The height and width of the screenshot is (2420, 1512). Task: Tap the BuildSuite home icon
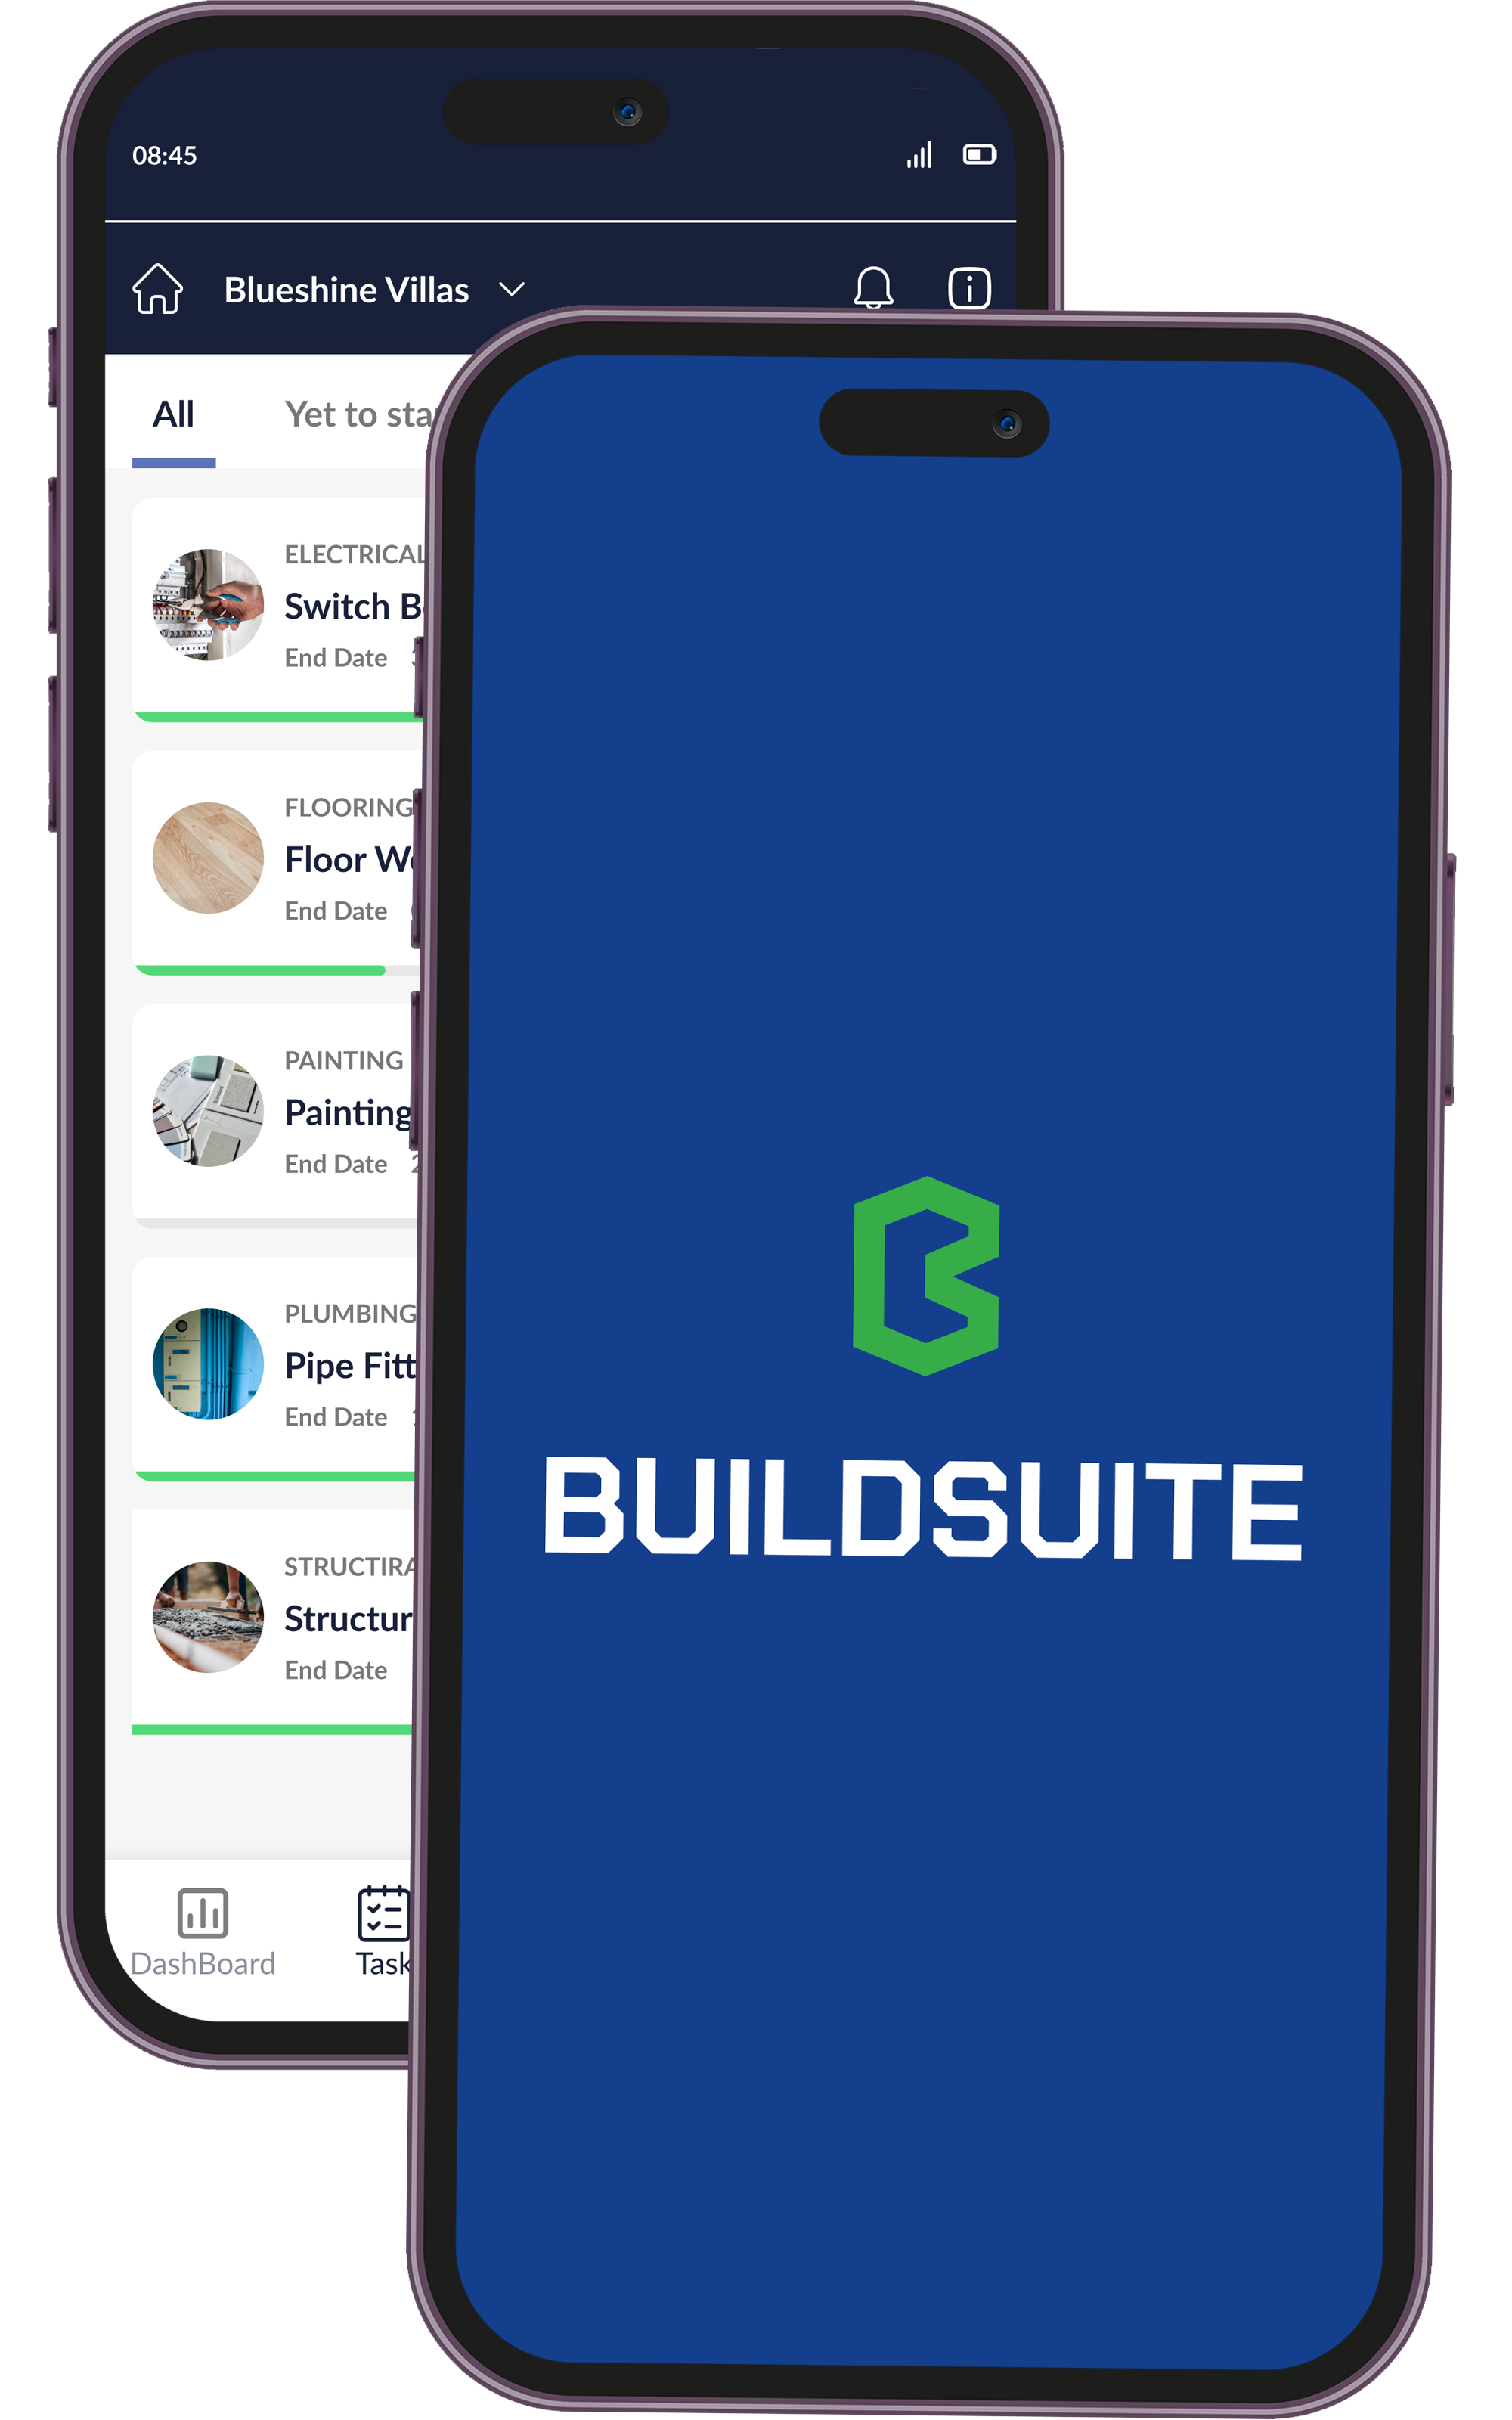(x=159, y=287)
